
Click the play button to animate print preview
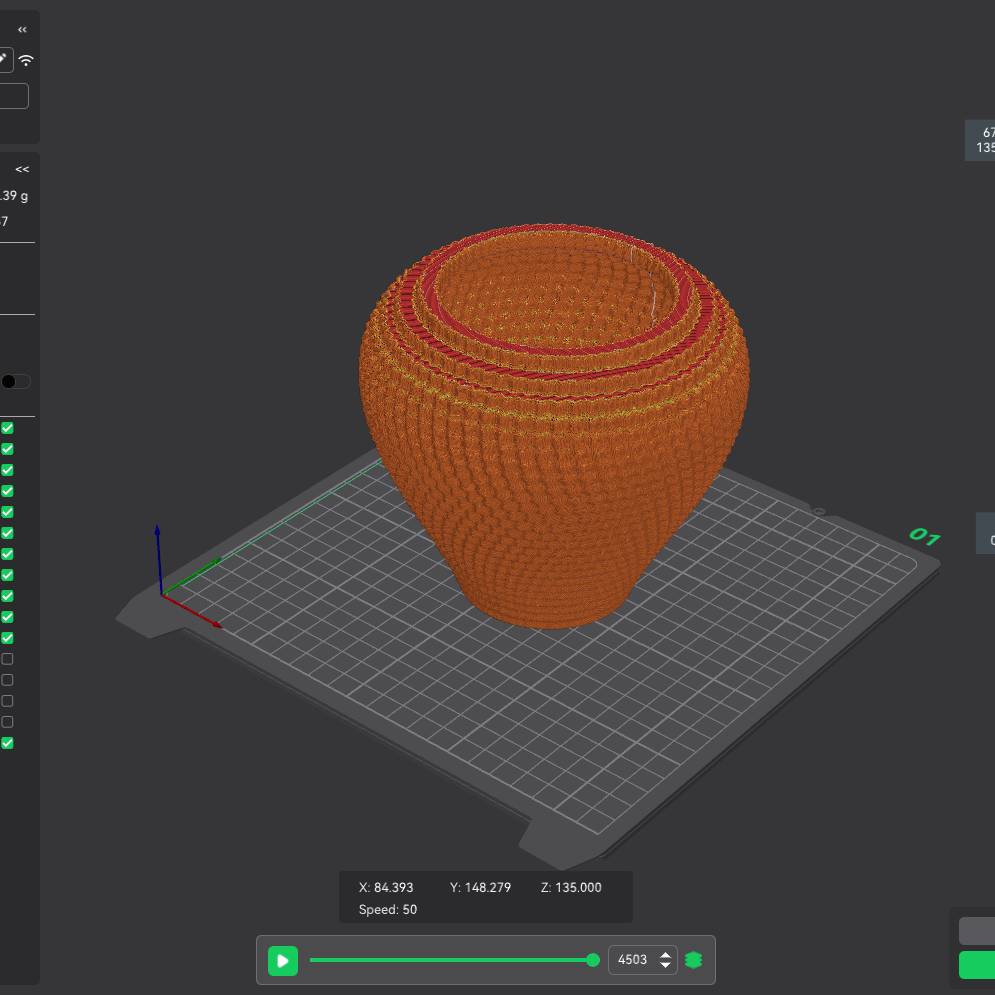283,960
